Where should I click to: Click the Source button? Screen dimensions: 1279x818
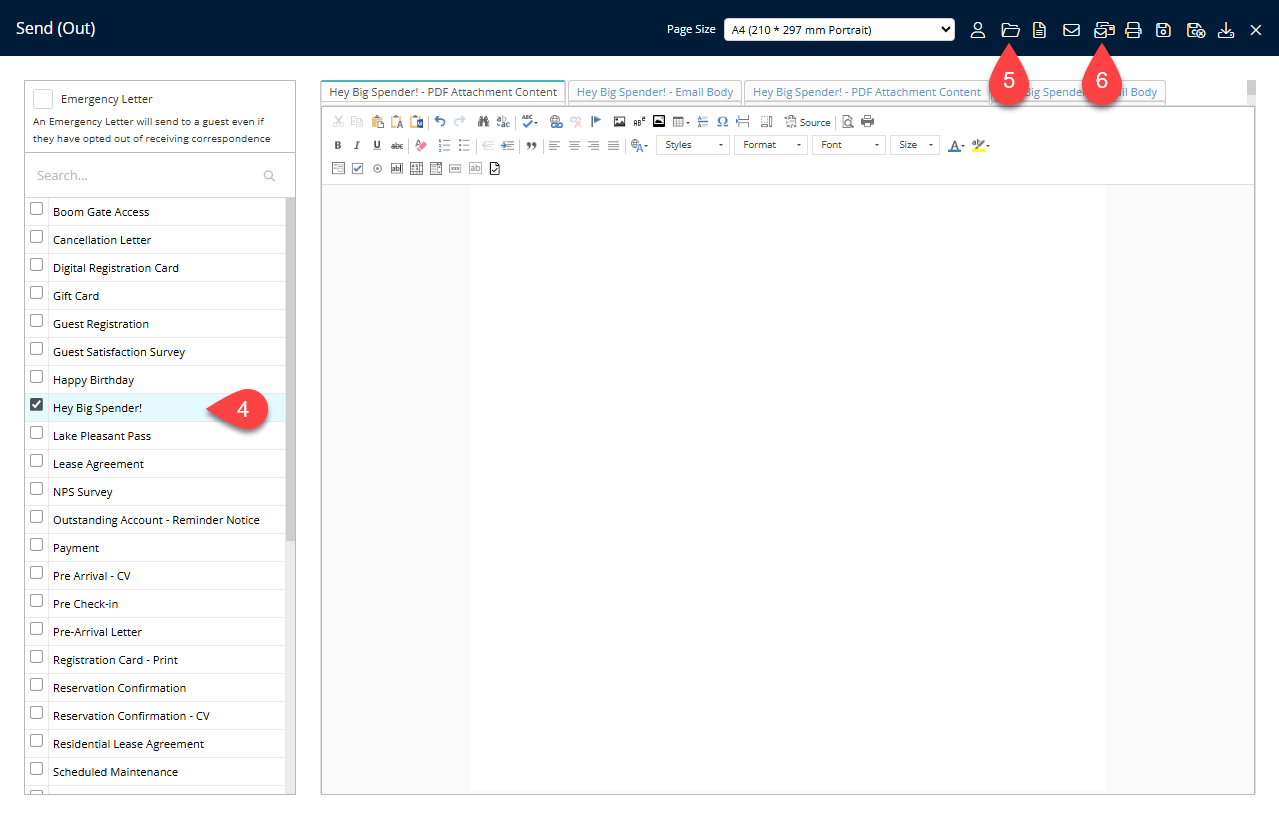point(808,122)
